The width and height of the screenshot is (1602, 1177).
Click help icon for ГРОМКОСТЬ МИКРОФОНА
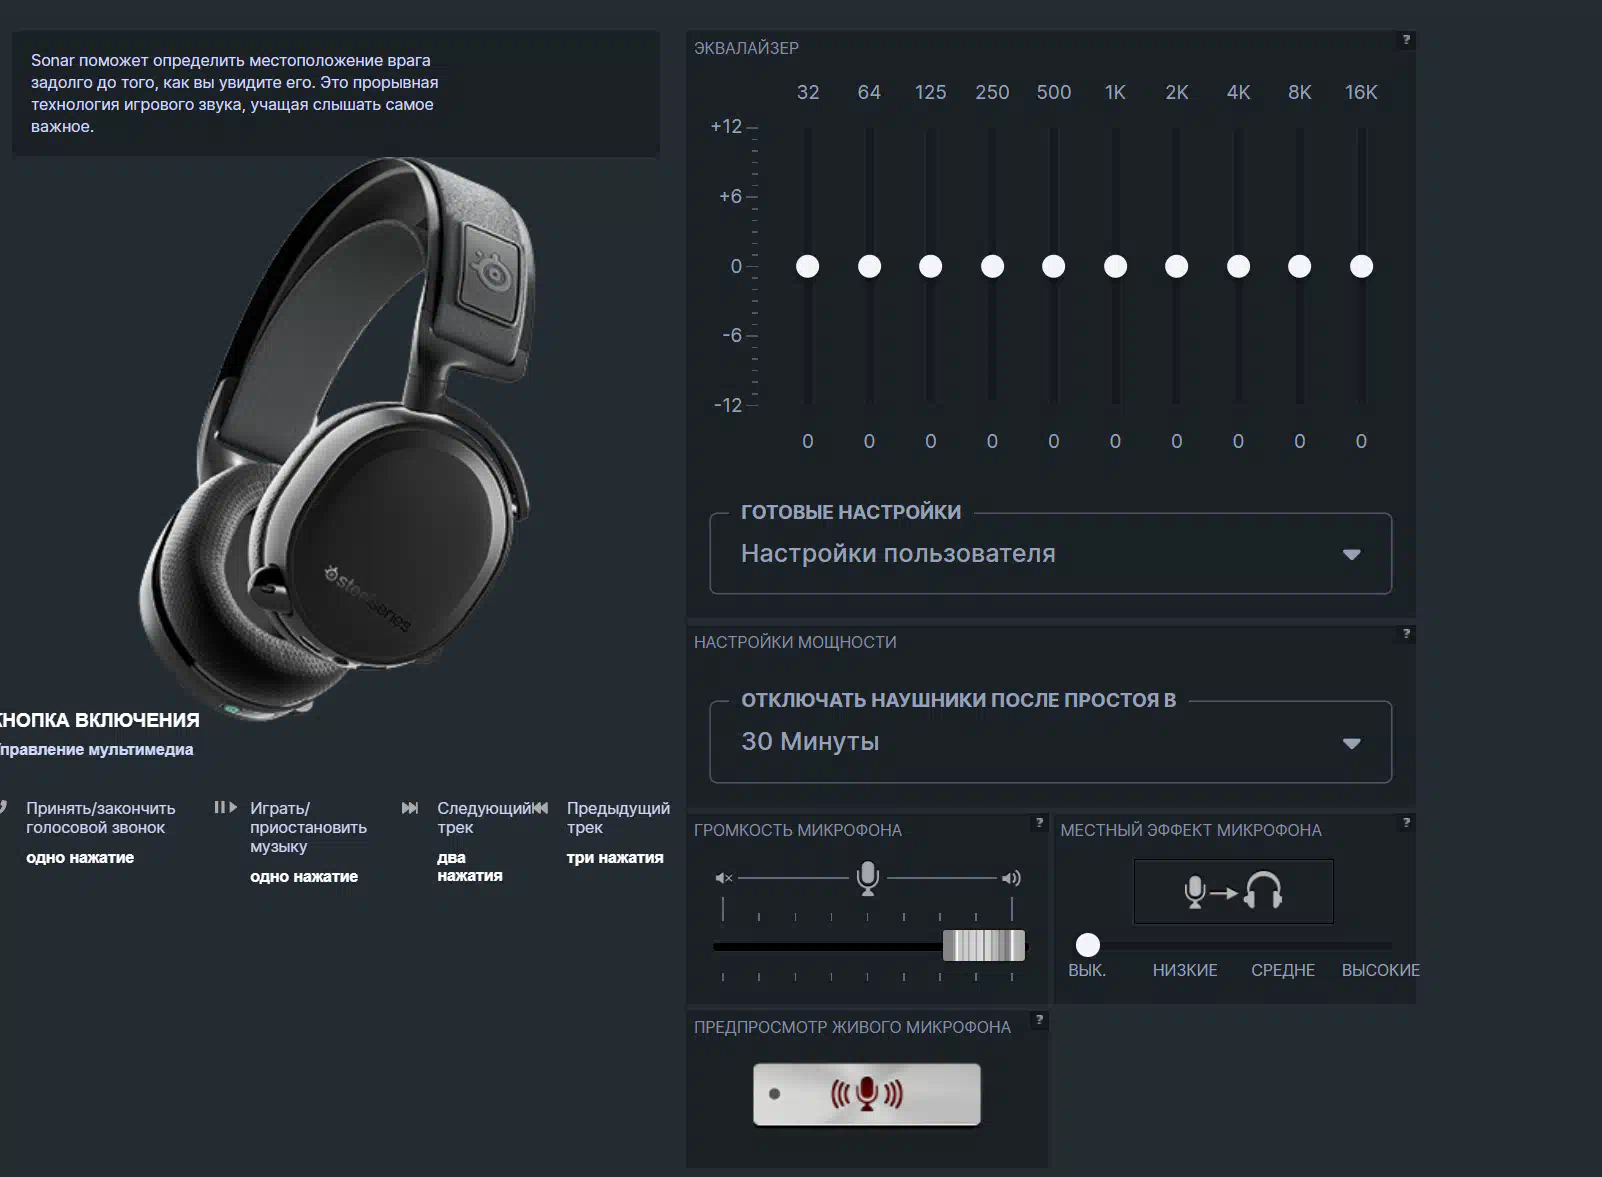[1039, 823]
